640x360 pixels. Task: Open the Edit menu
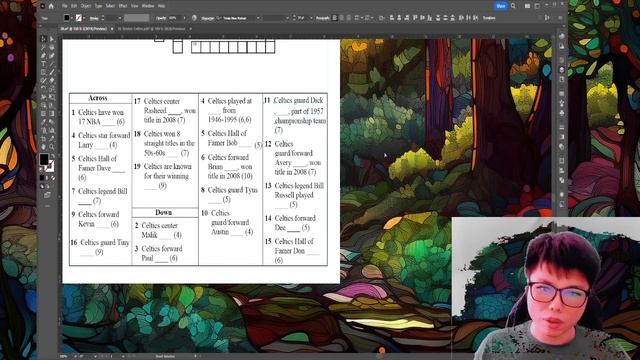pyautogui.click(x=74, y=6)
